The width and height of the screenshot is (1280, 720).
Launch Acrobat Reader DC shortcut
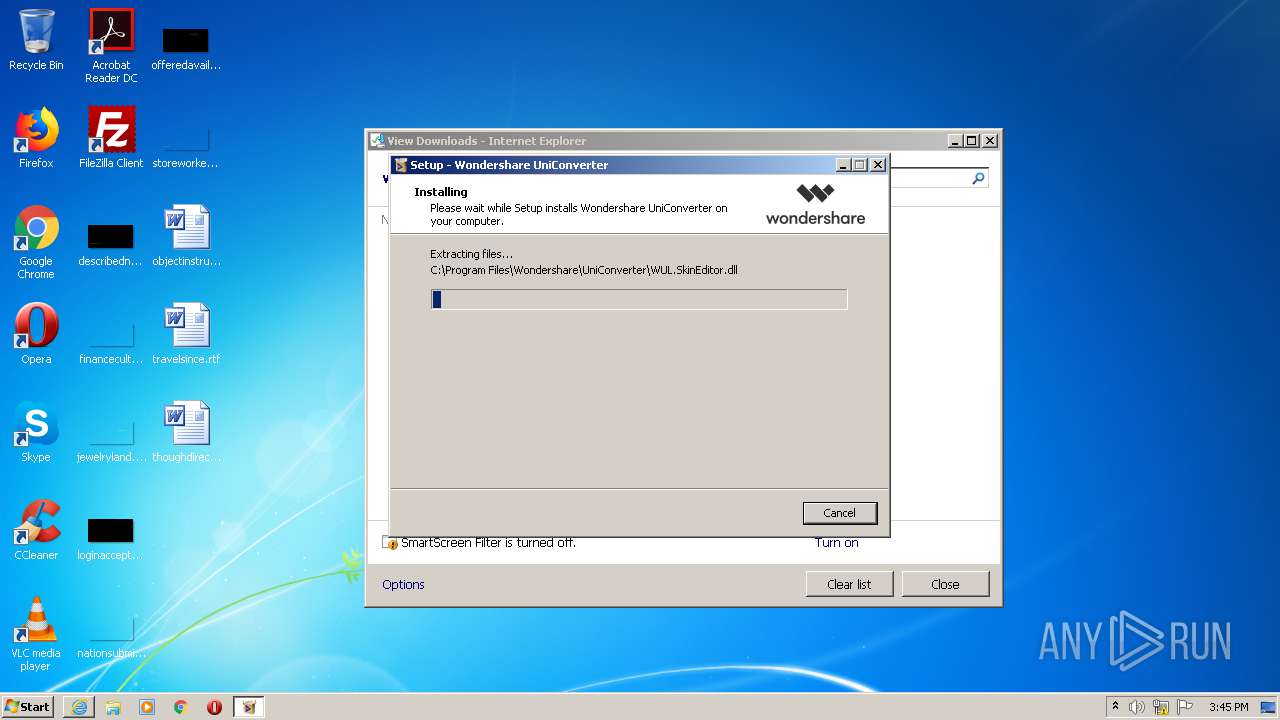pyautogui.click(x=111, y=45)
